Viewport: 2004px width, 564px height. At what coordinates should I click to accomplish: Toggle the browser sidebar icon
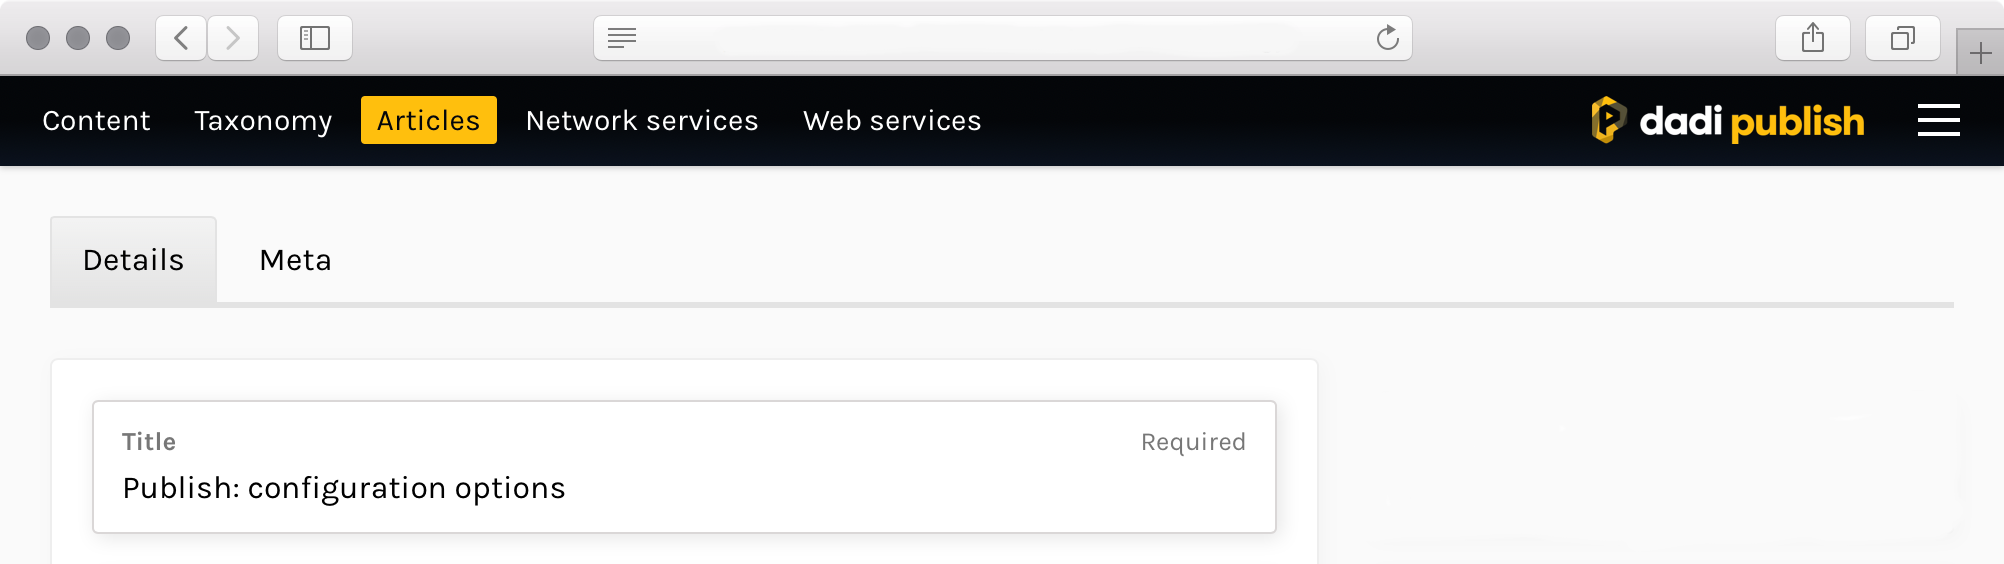tap(315, 38)
